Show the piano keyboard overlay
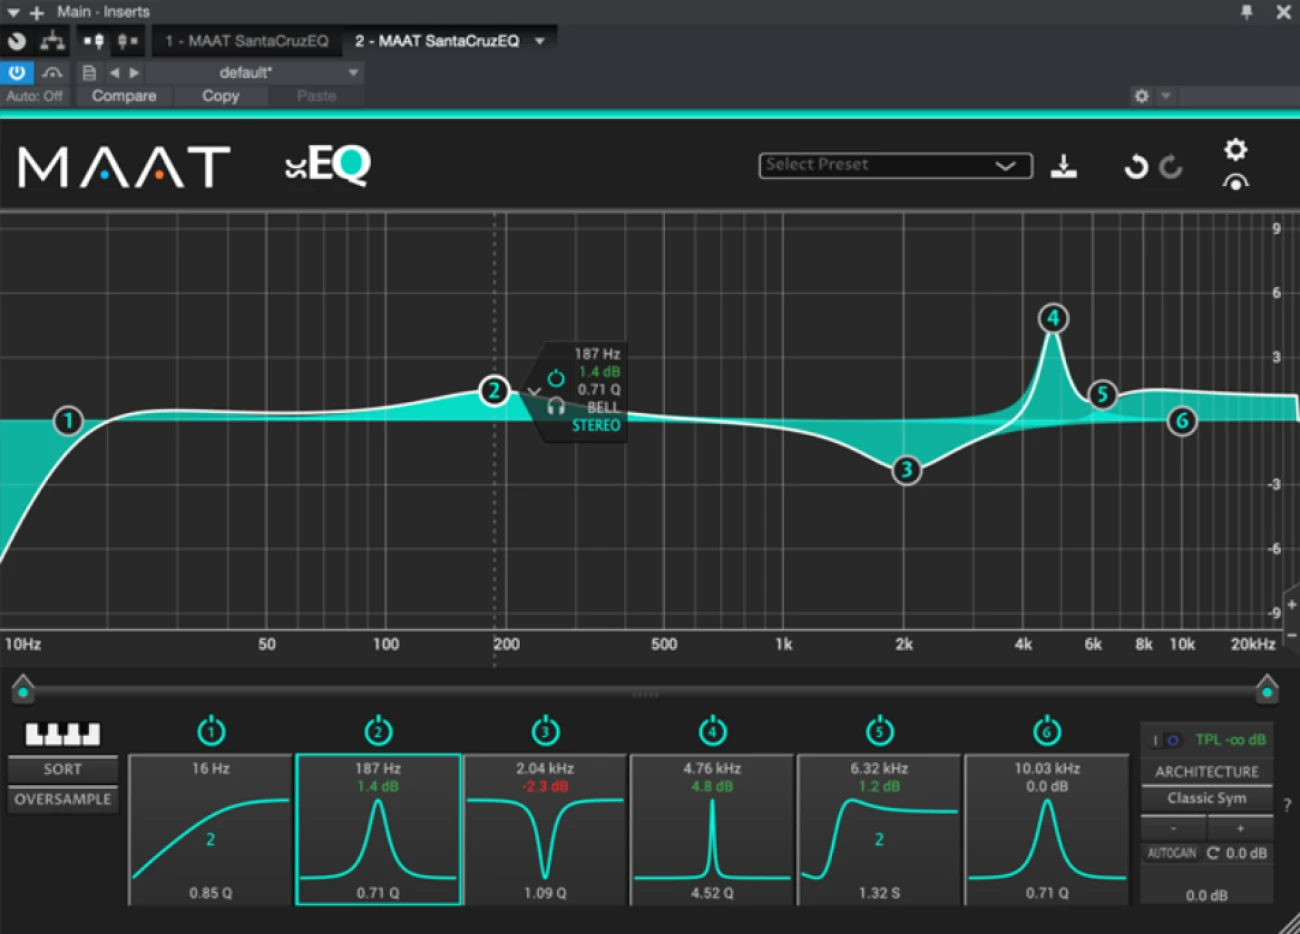This screenshot has width=1300, height=934. click(x=62, y=734)
